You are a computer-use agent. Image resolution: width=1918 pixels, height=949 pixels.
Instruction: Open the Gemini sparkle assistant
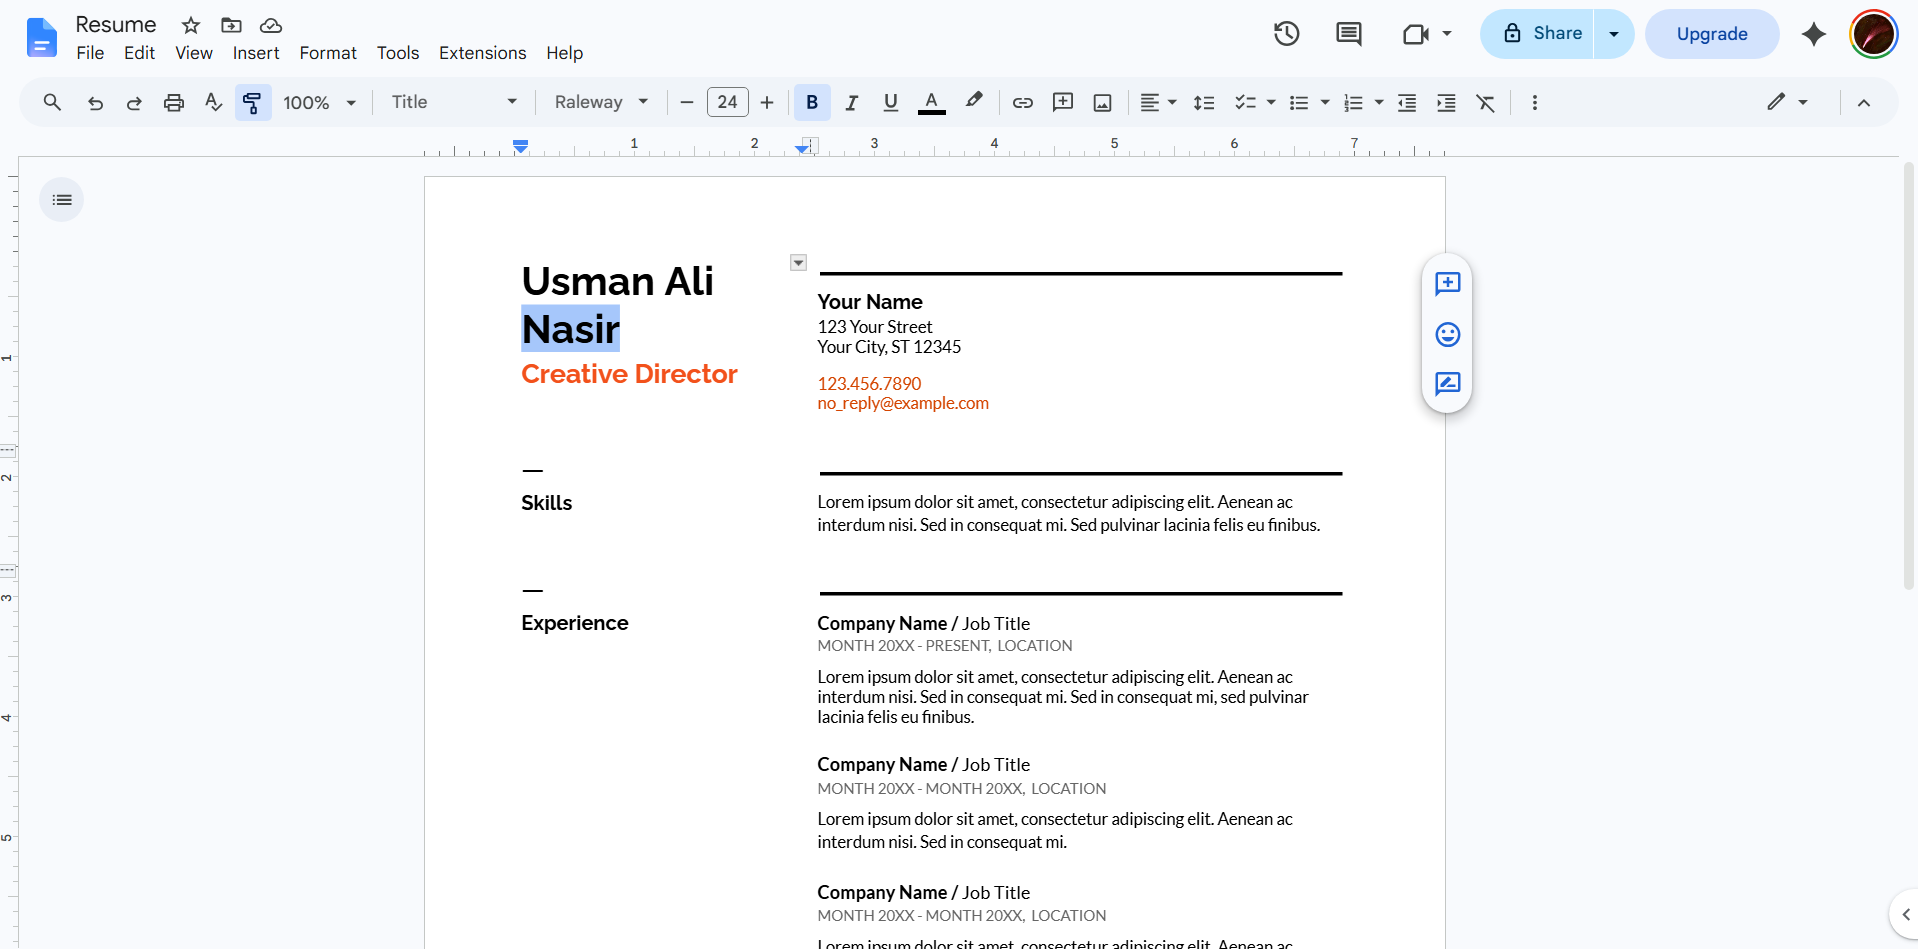(x=1814, y=34)
